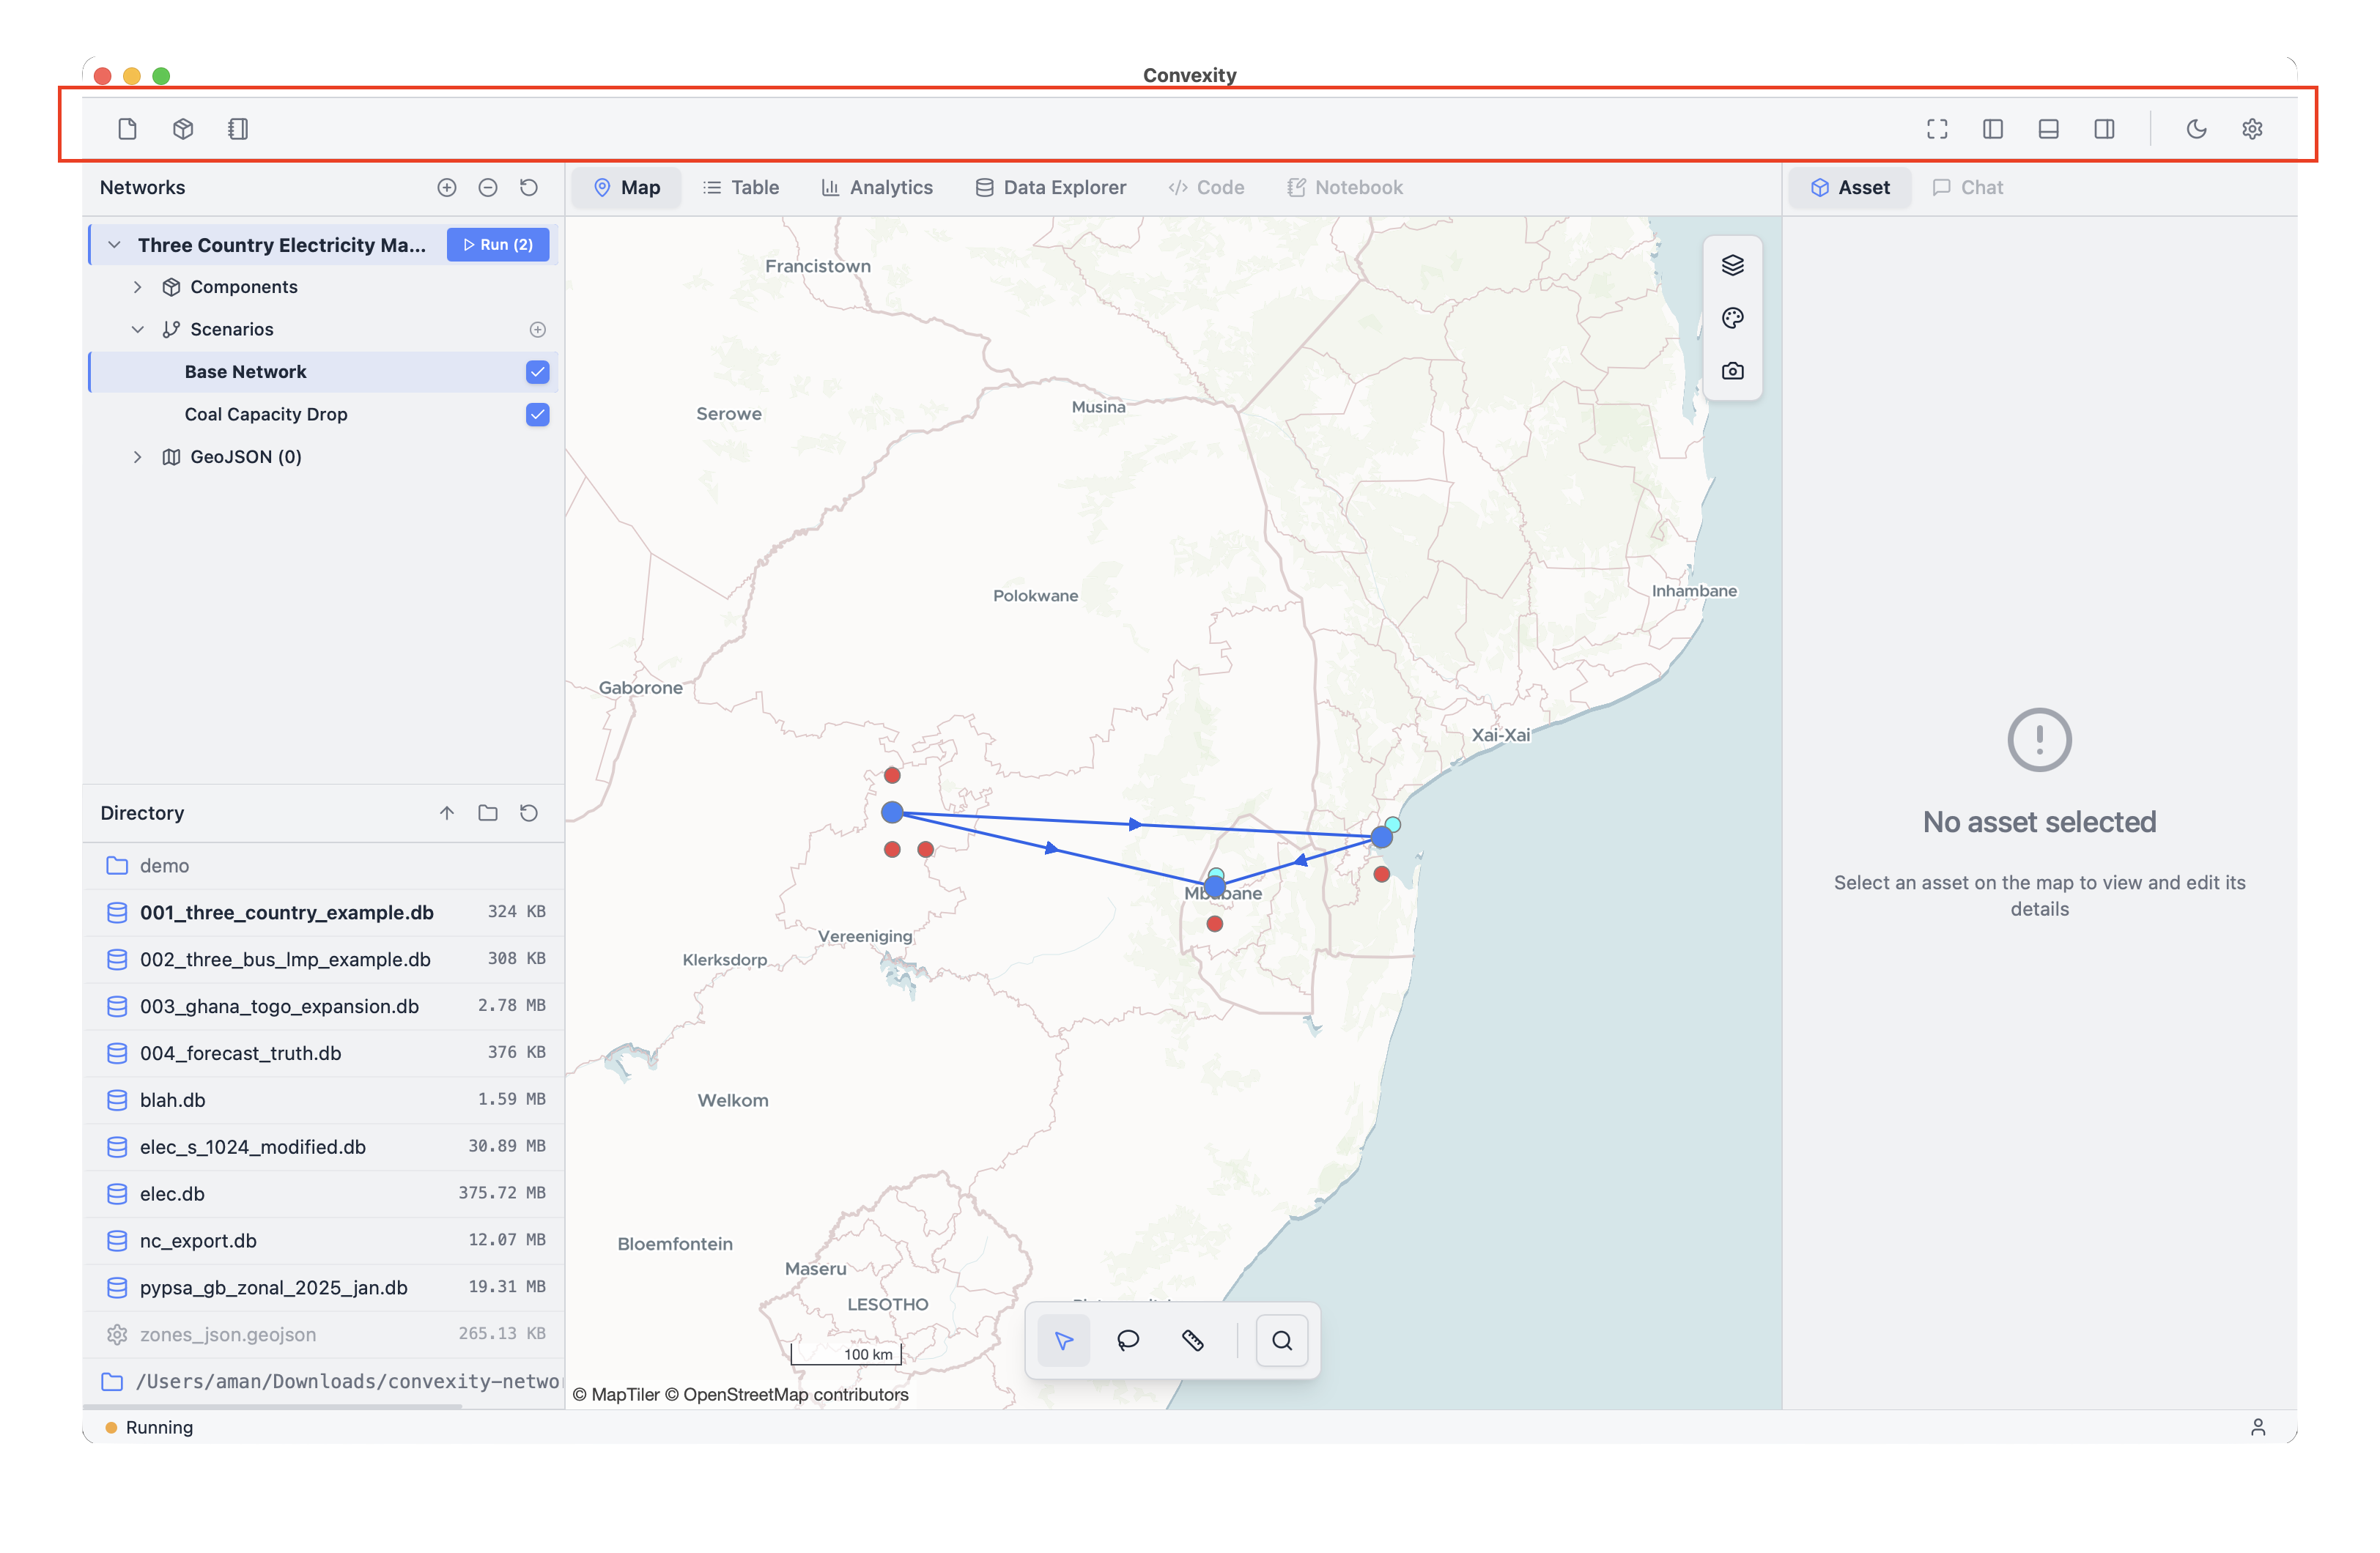
Task: Open the map layers panel icon
Action: [x=1732, y=265]
